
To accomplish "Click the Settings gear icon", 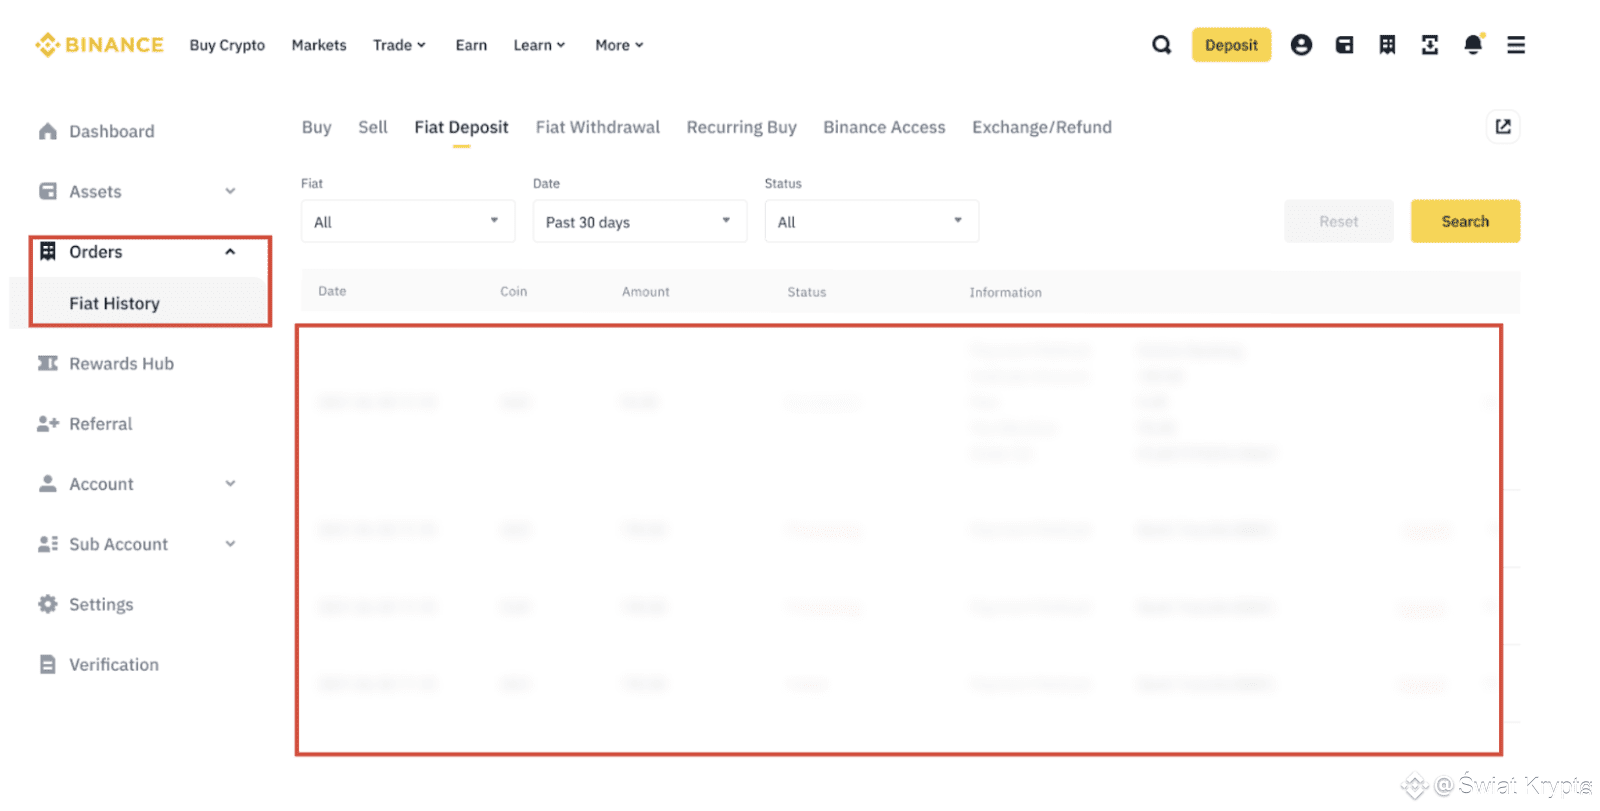I will 48,604.
